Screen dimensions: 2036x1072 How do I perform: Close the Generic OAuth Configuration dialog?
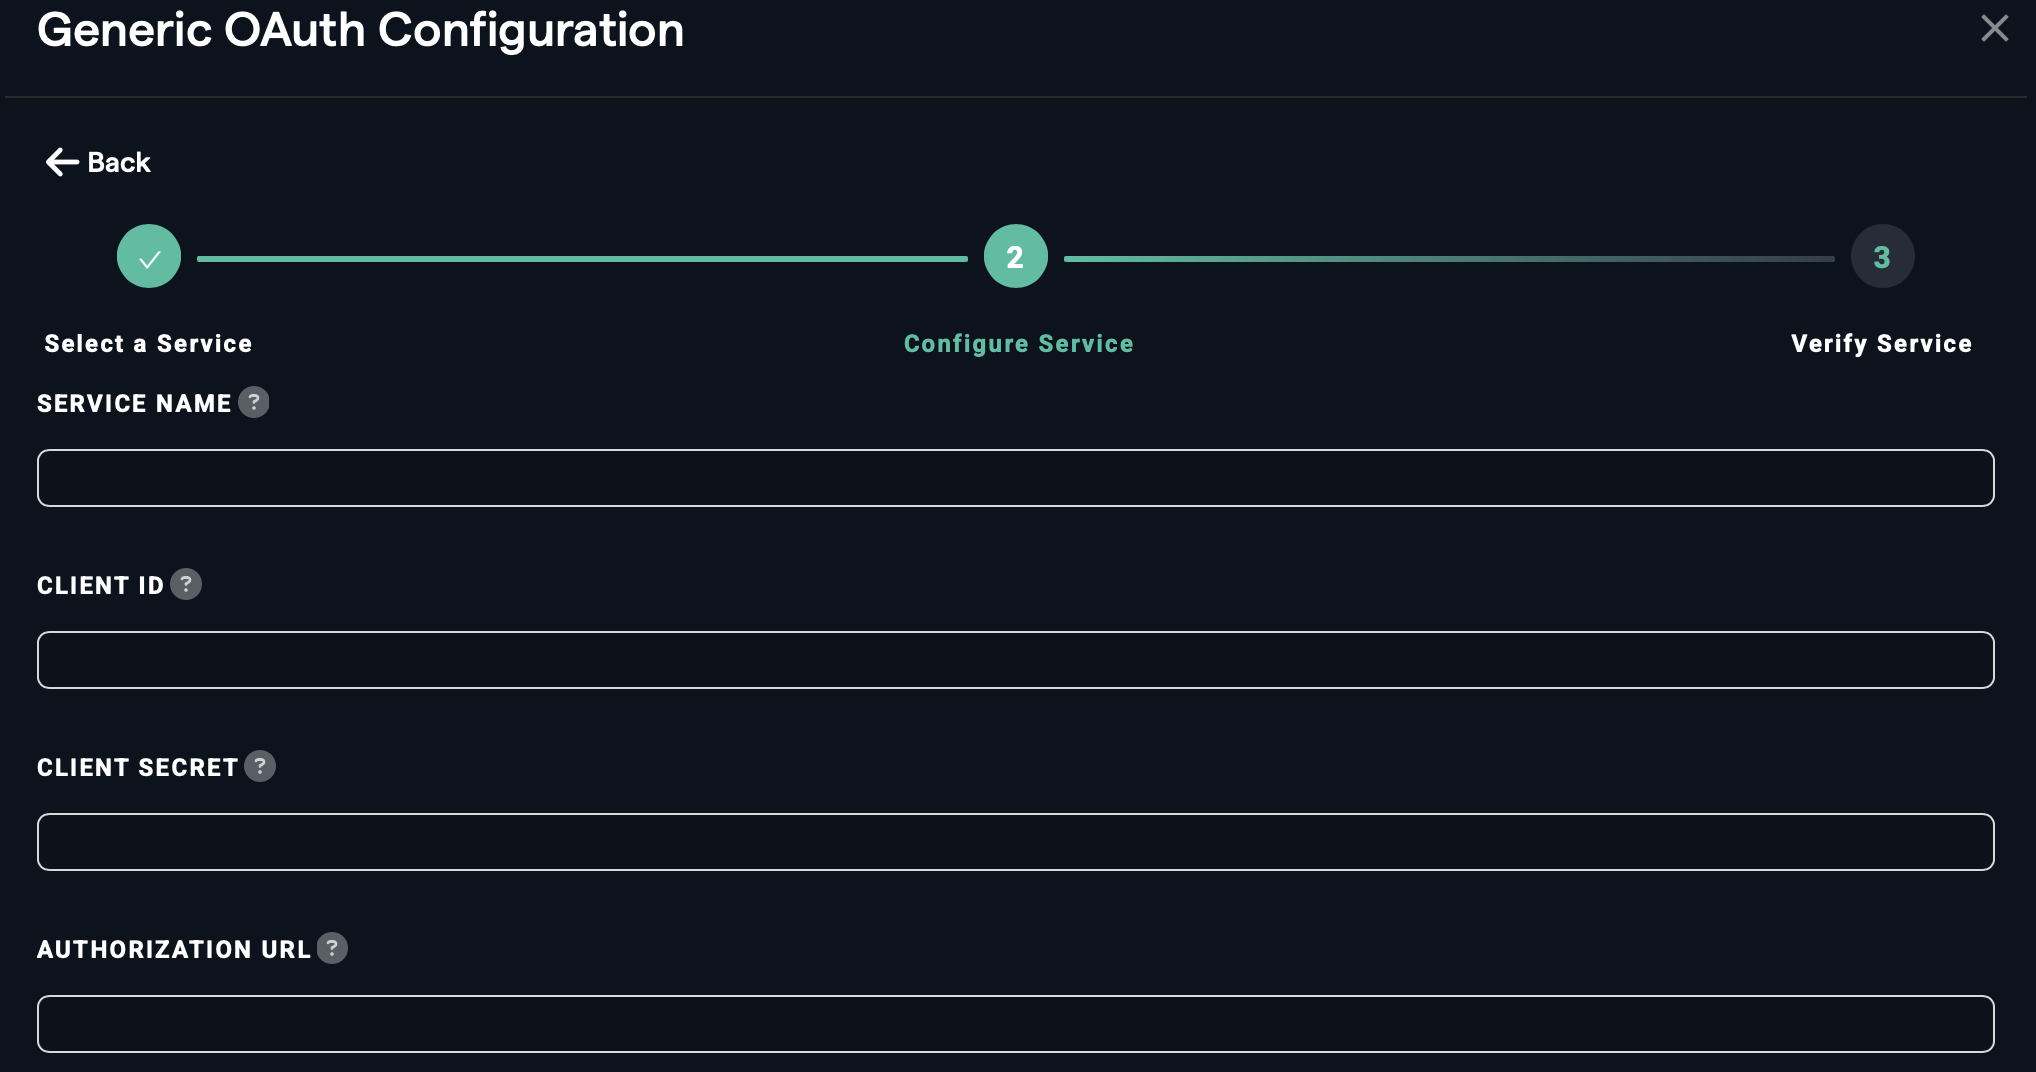pos(1994,28)
